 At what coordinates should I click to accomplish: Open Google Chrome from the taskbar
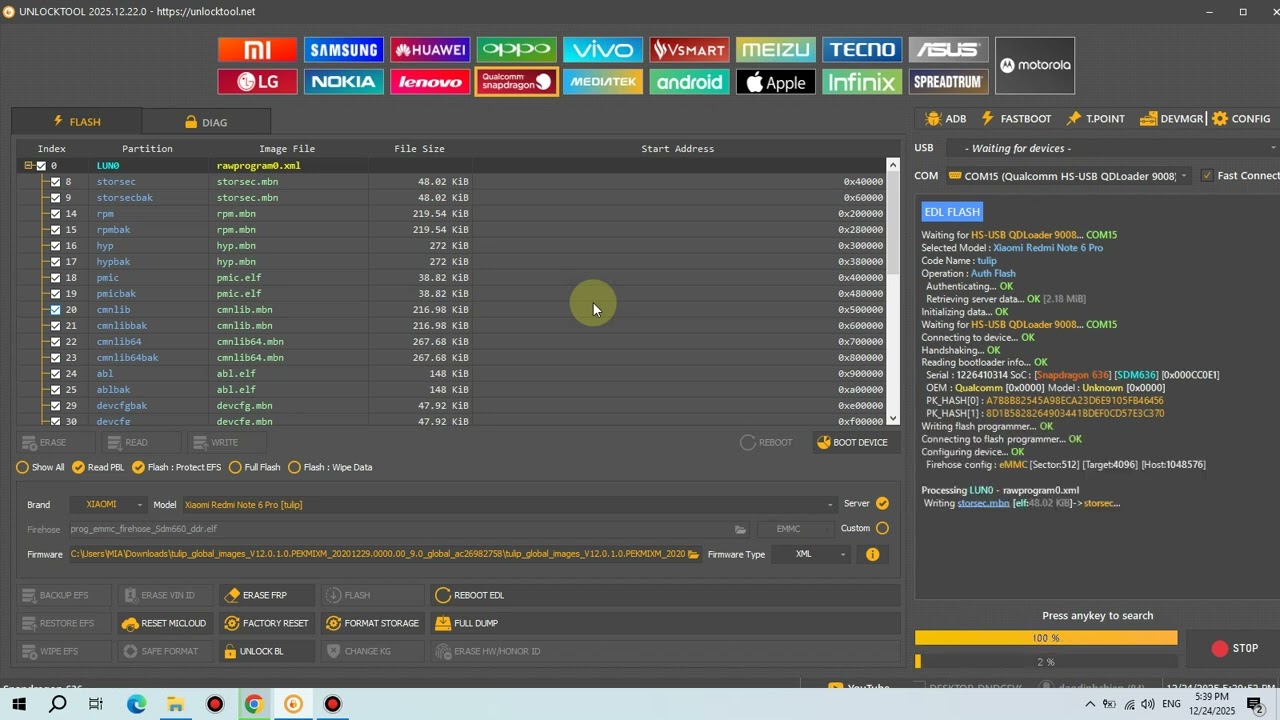(x=254, y=704)
